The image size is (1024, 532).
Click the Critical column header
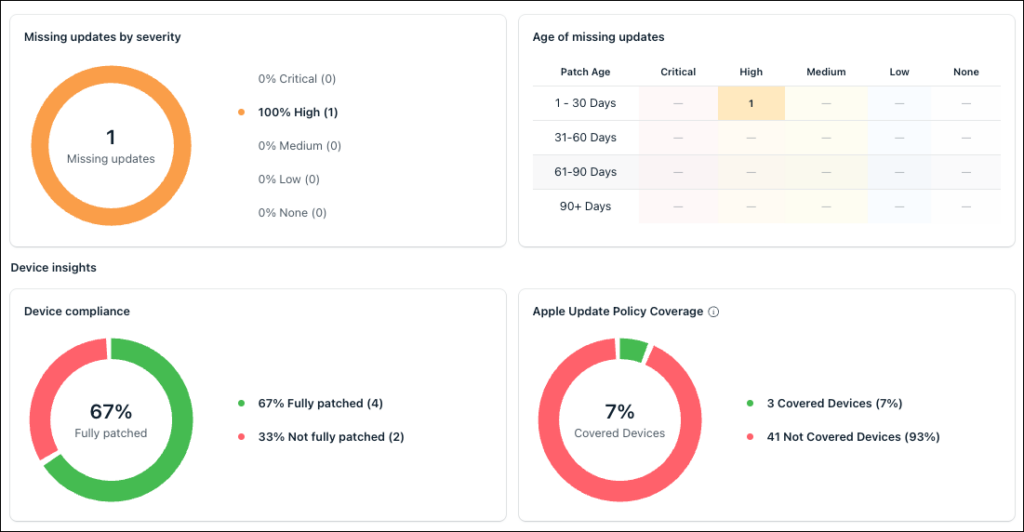[678, 72]
